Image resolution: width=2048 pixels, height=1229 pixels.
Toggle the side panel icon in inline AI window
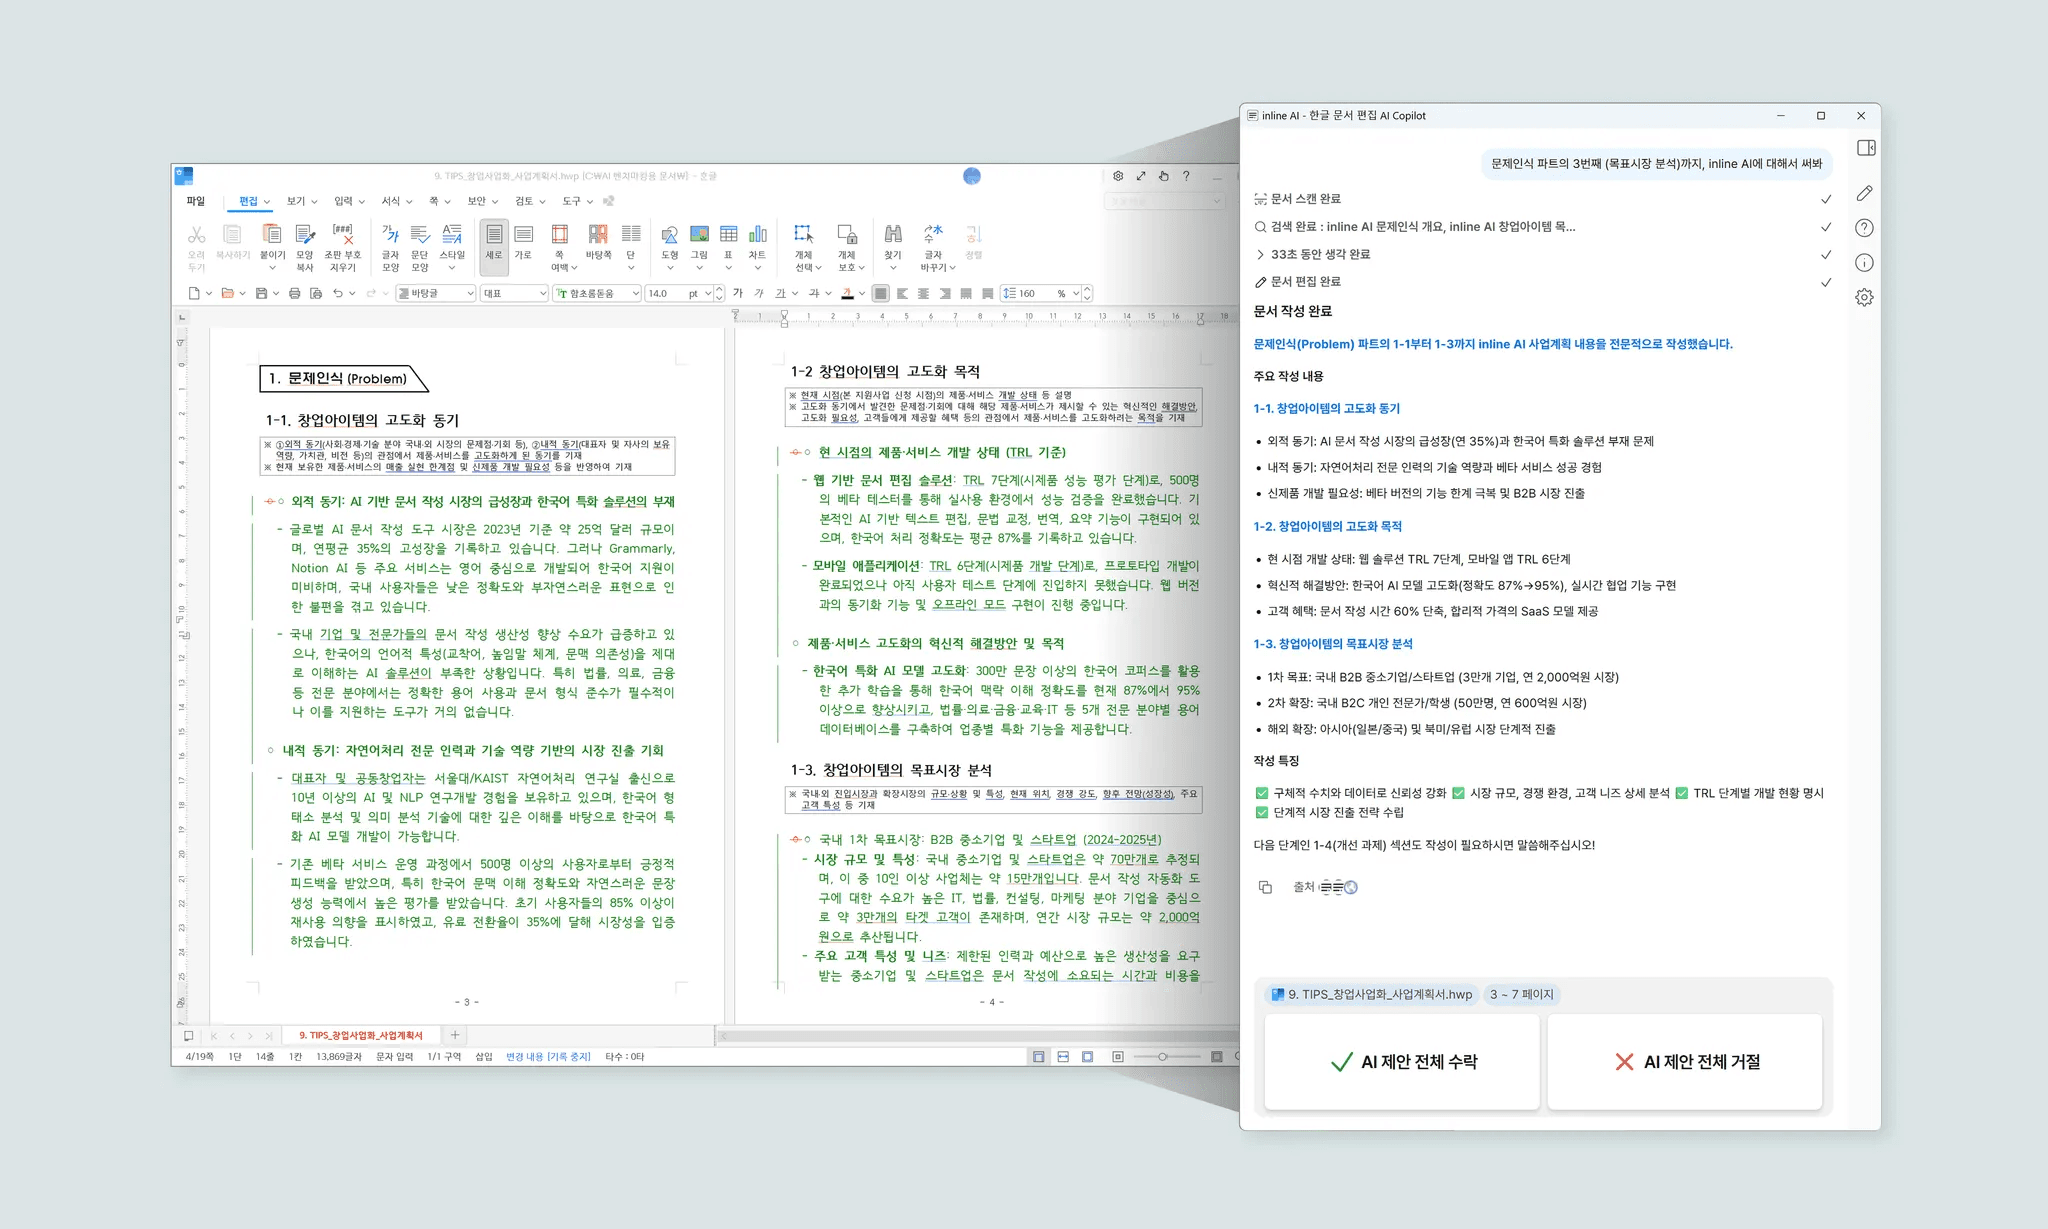click(1866, 148)
